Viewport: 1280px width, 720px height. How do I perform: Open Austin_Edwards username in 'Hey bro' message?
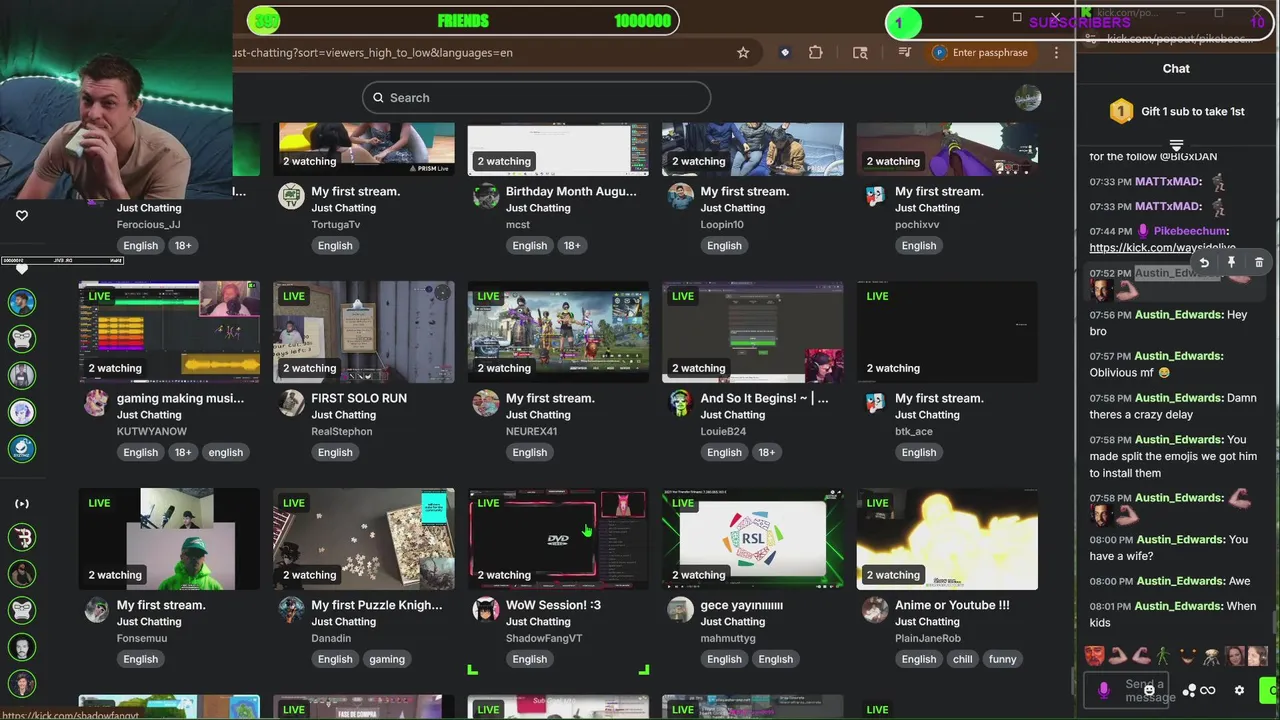point(1178,315)
